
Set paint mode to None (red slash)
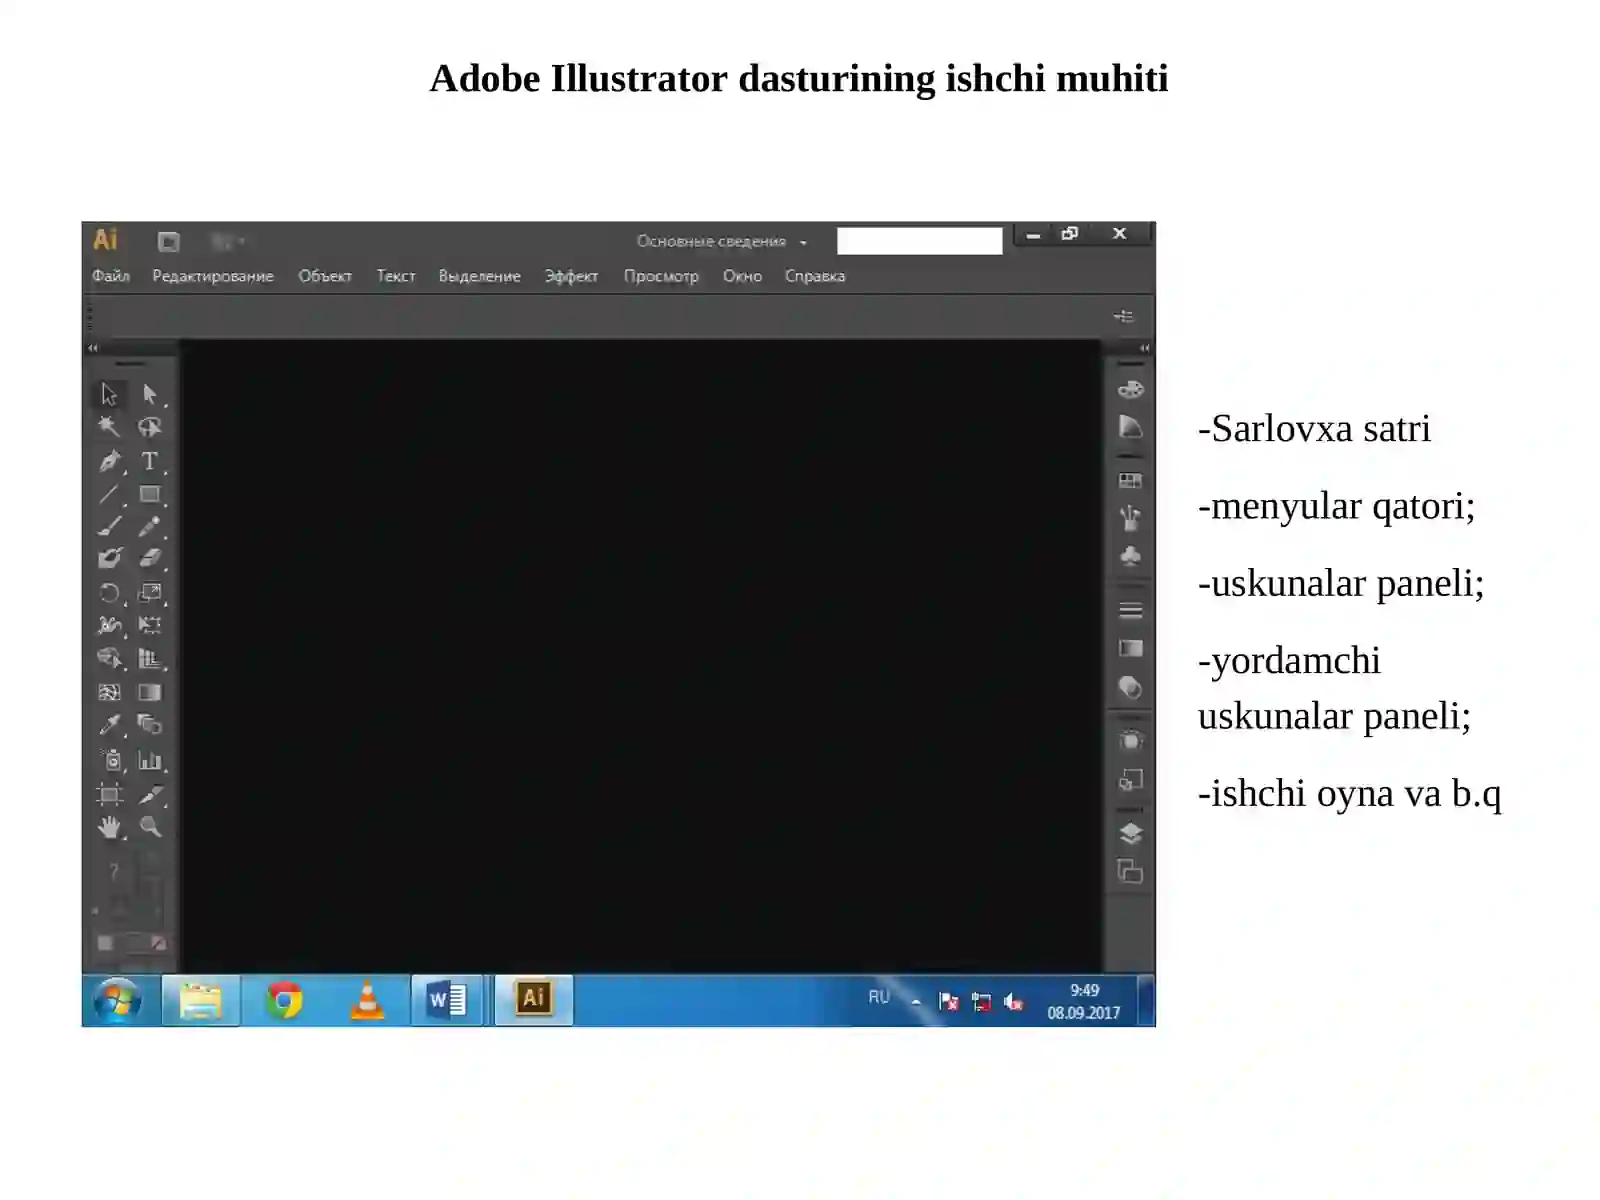158,943
